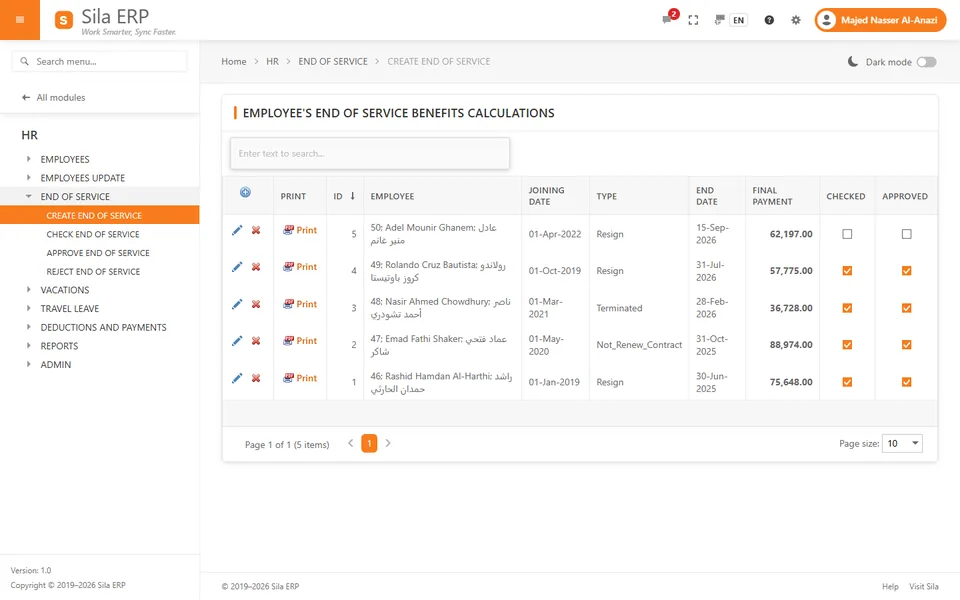Delete the Emad Fathi Shaker record
The height and width of the screenshot is (600, 960).
point(256,341)
